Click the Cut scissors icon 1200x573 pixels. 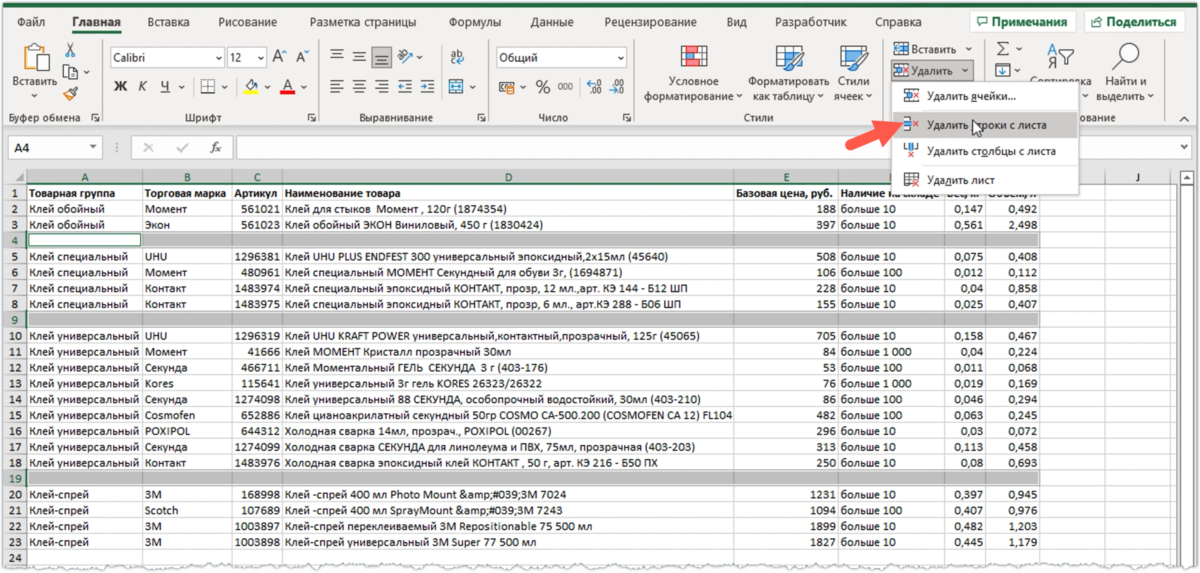tap(70, 49)
